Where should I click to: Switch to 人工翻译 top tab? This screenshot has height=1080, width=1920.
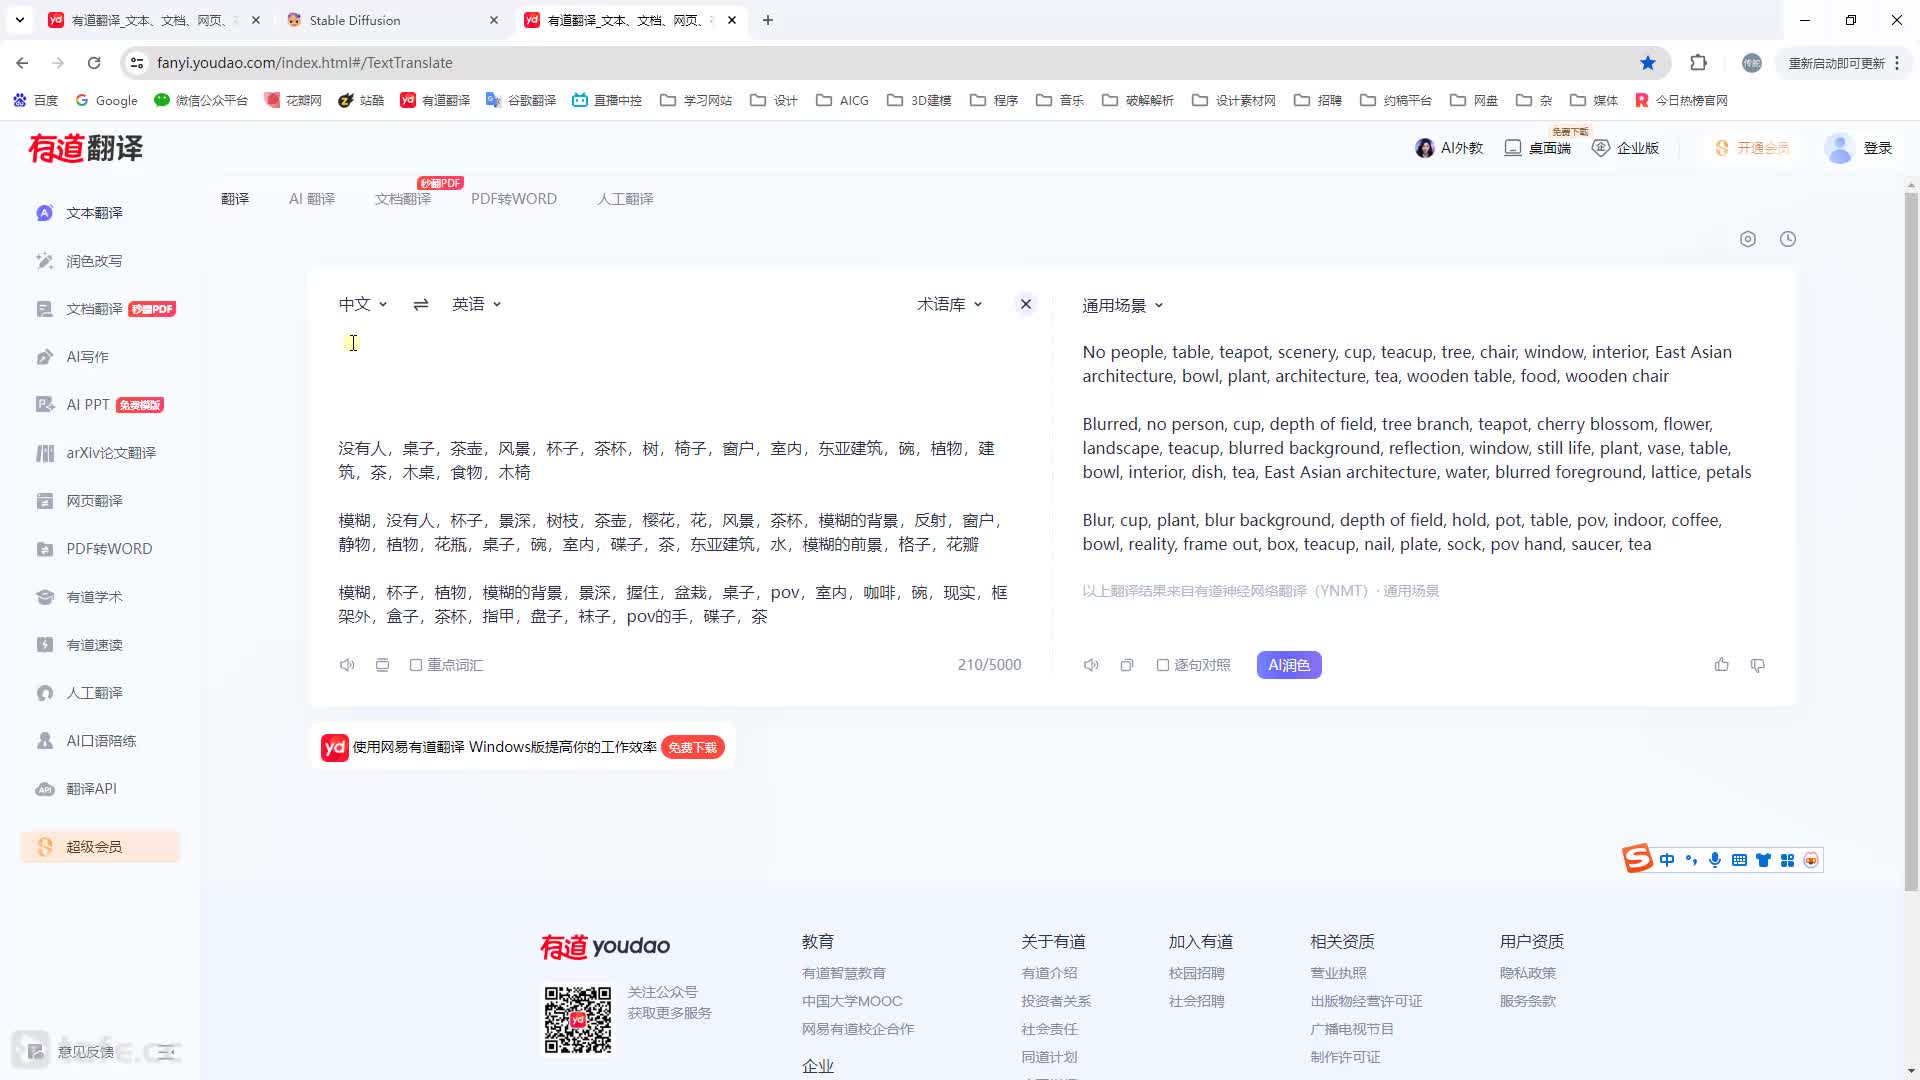click(x=625, y=199)
